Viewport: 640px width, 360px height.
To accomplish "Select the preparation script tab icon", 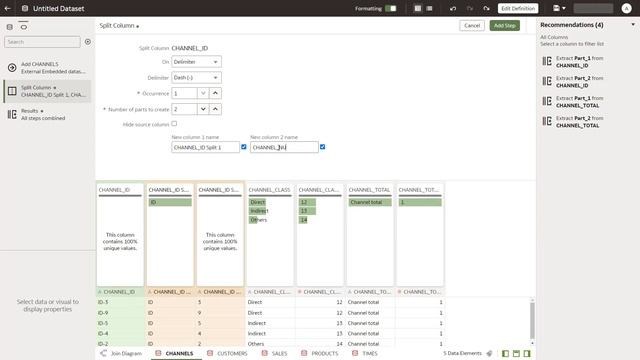I will coord(24,27).
